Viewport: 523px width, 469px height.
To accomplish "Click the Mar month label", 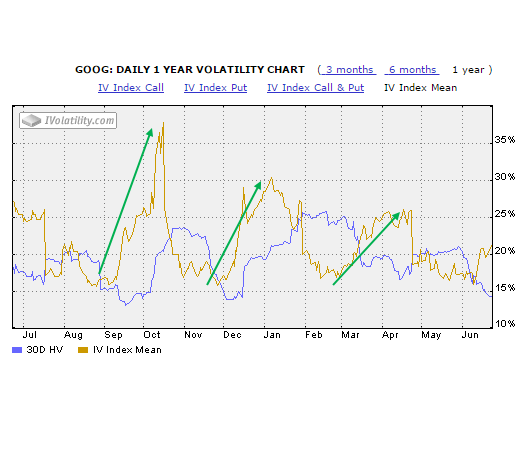I will 350,335.
